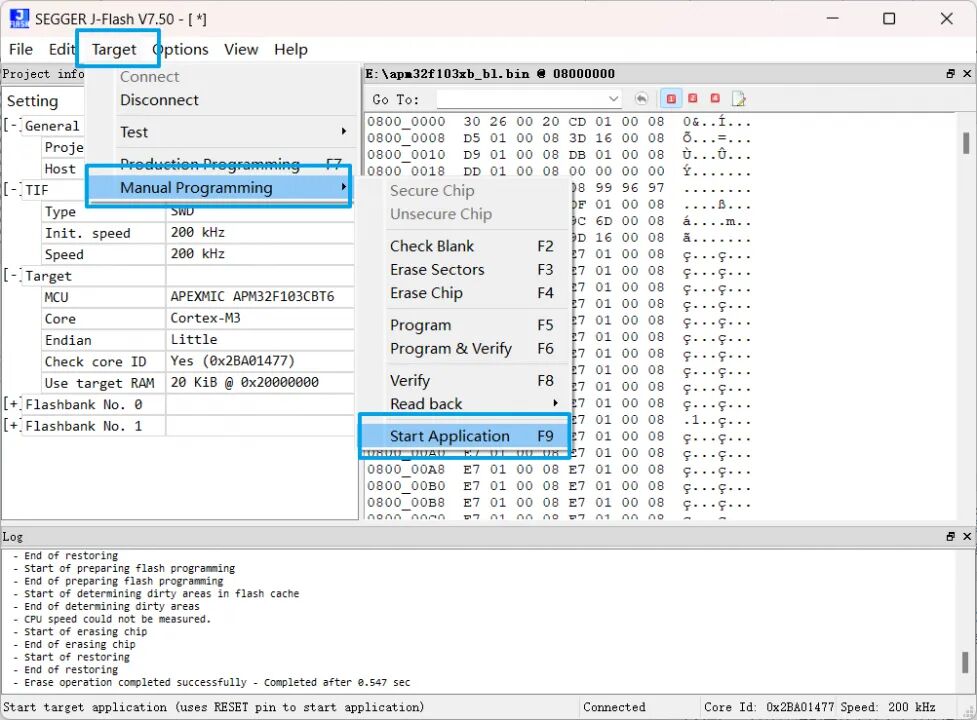Screen dimensions: 977x720
Task: Click Program & Verify option
Action: 450,349
